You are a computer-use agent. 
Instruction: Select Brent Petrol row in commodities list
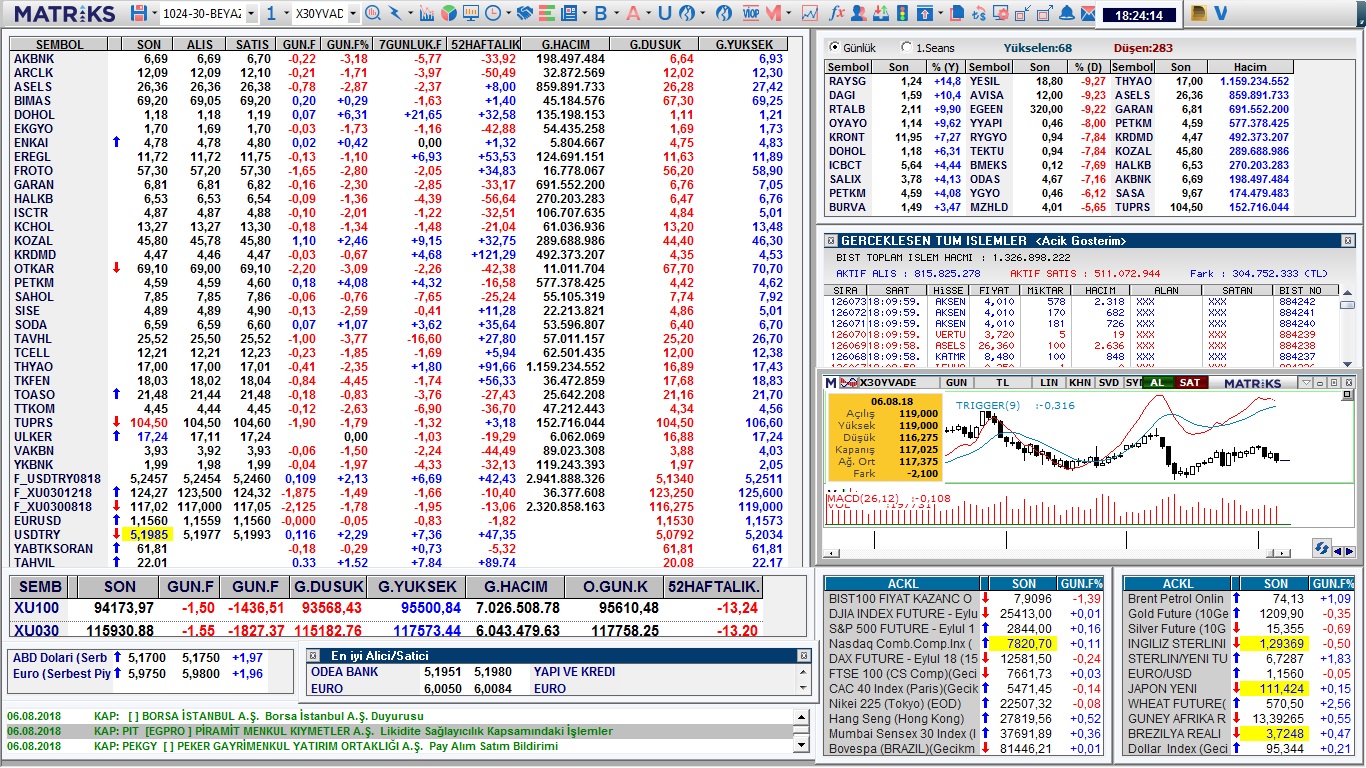1238,599
